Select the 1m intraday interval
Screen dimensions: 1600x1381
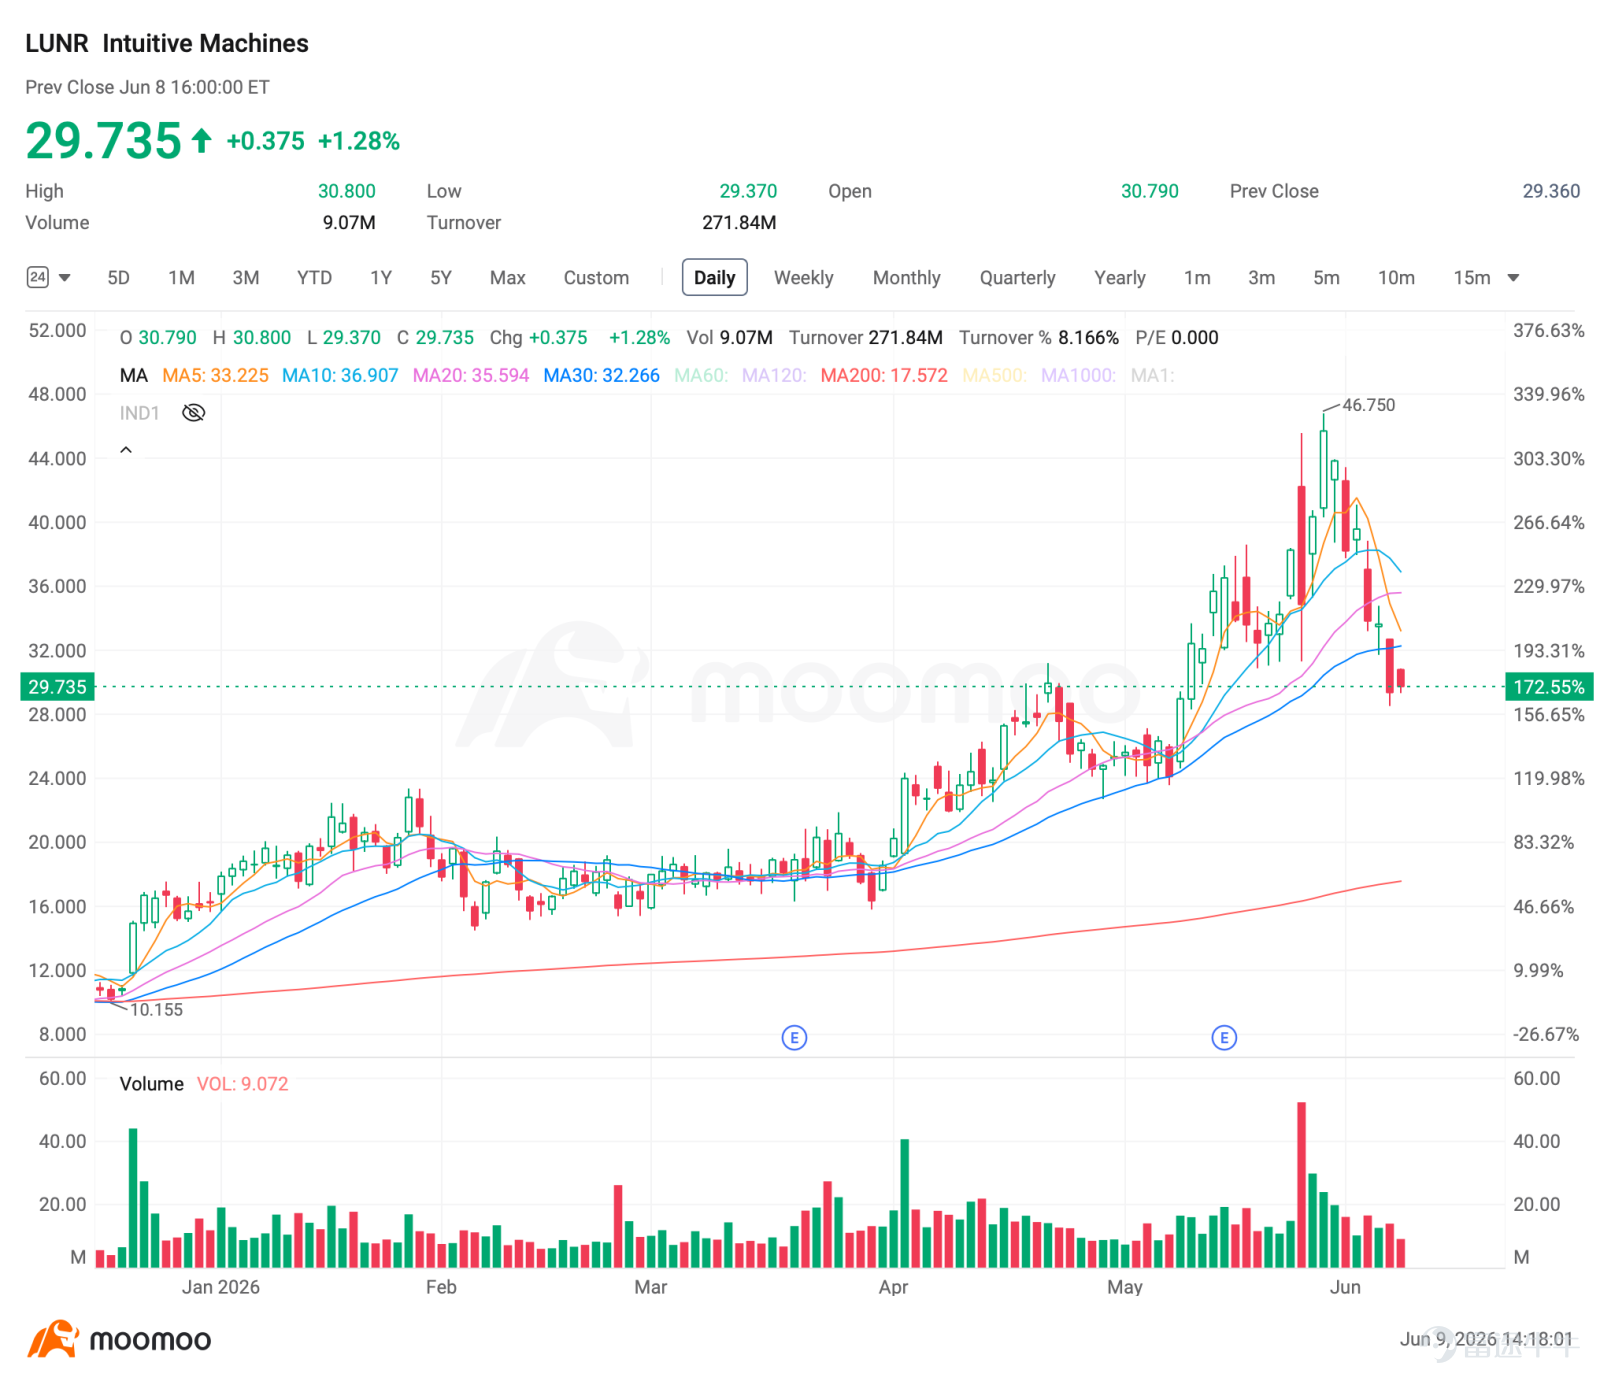(x=1197, y=278)
